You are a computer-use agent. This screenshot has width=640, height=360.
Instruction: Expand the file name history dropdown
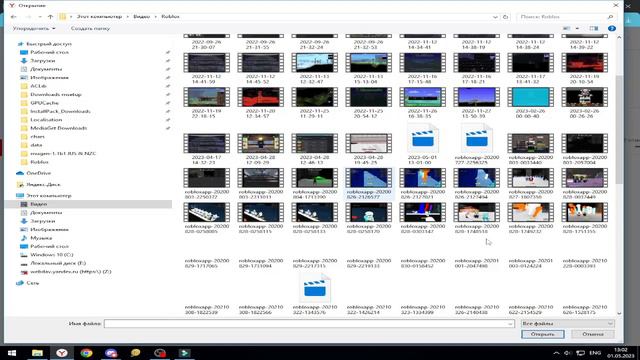(x=510, y=324)
